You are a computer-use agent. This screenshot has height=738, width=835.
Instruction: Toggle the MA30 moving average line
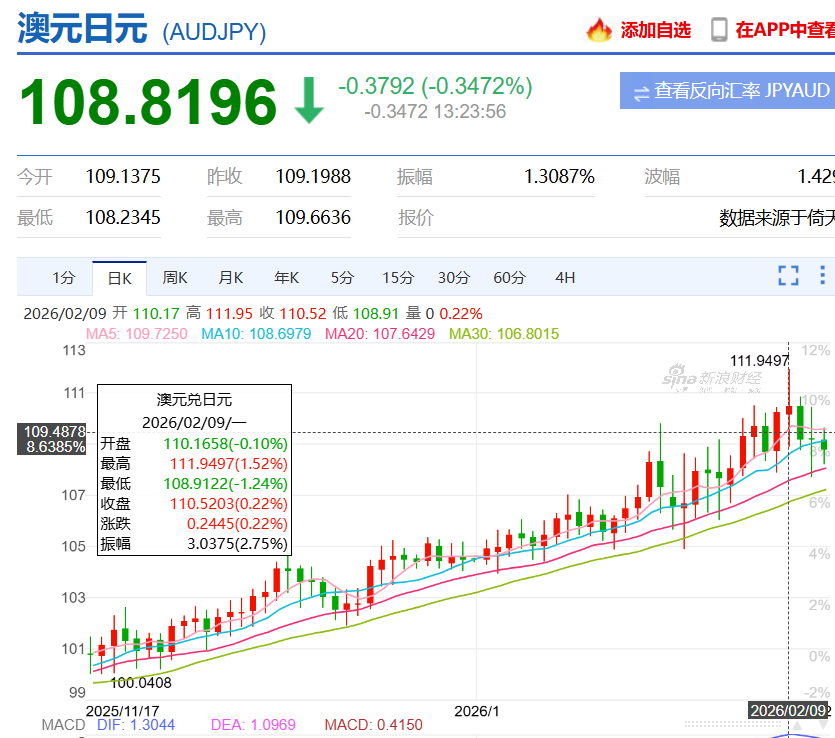point(503,334)
